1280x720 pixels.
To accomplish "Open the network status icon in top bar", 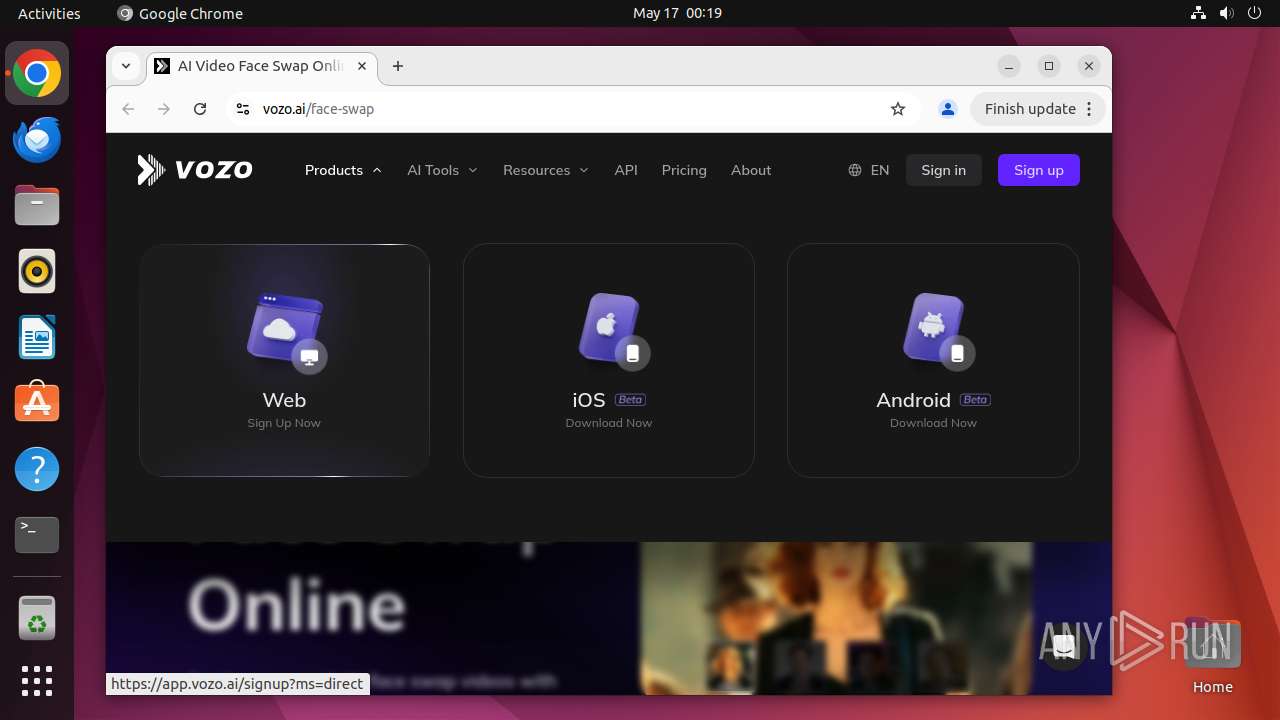I will 1199,13.
